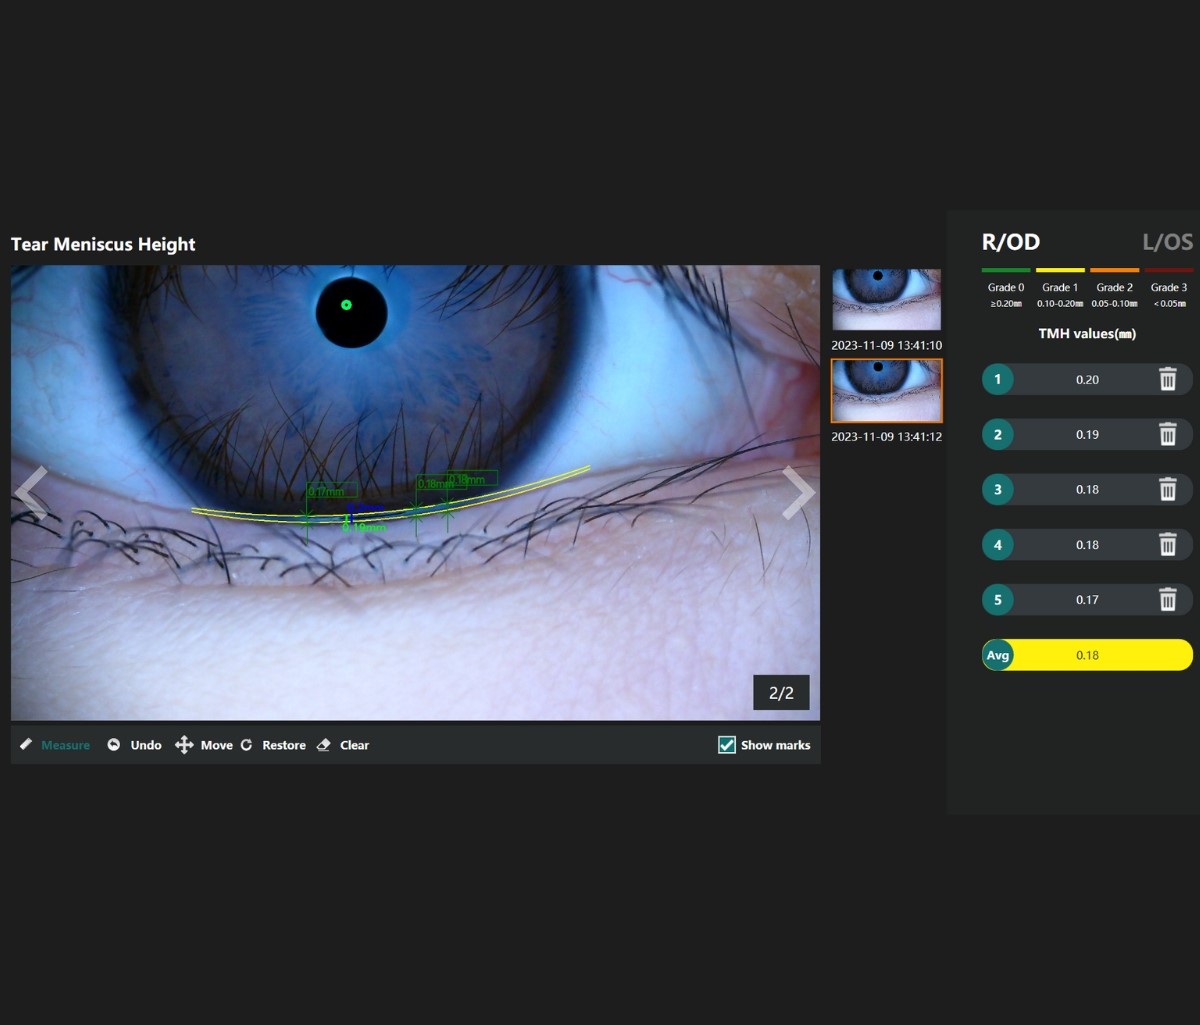The image size is (1200, 1025).
Task: Select the Measure pencil tool
Action: point(55,745)
